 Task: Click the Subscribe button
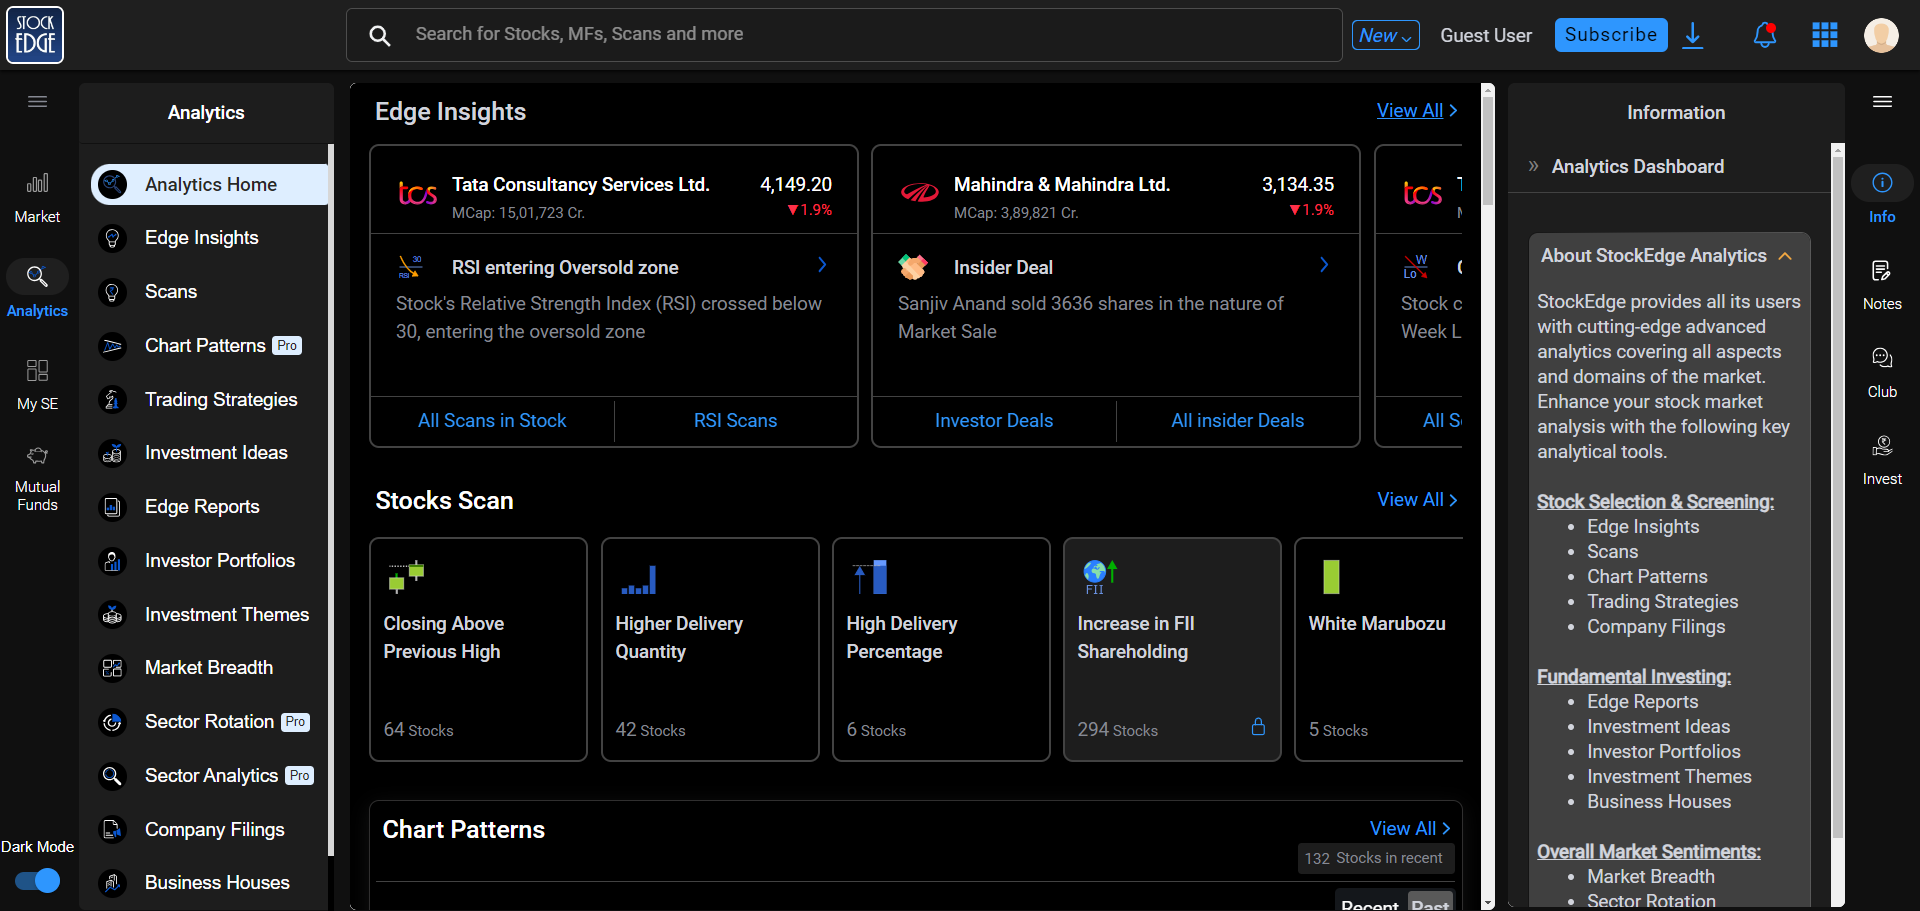[x=1611, y=35]
